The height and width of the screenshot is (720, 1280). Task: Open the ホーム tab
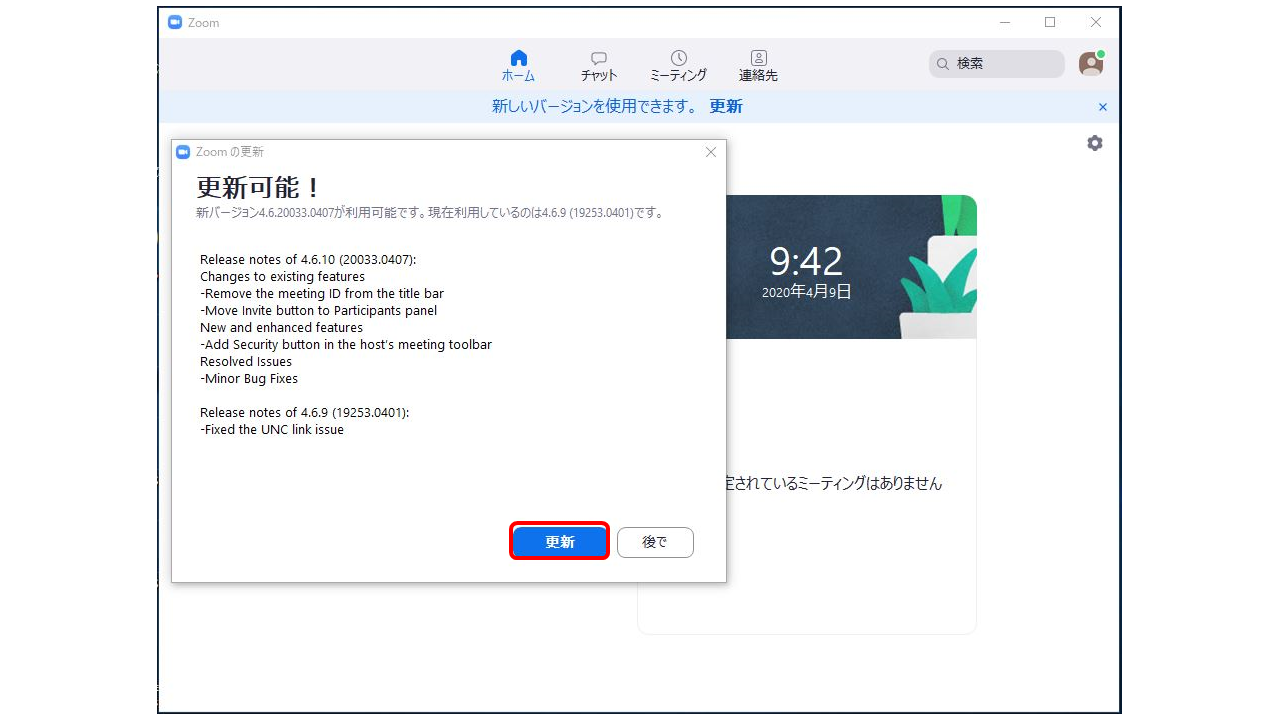518,66
